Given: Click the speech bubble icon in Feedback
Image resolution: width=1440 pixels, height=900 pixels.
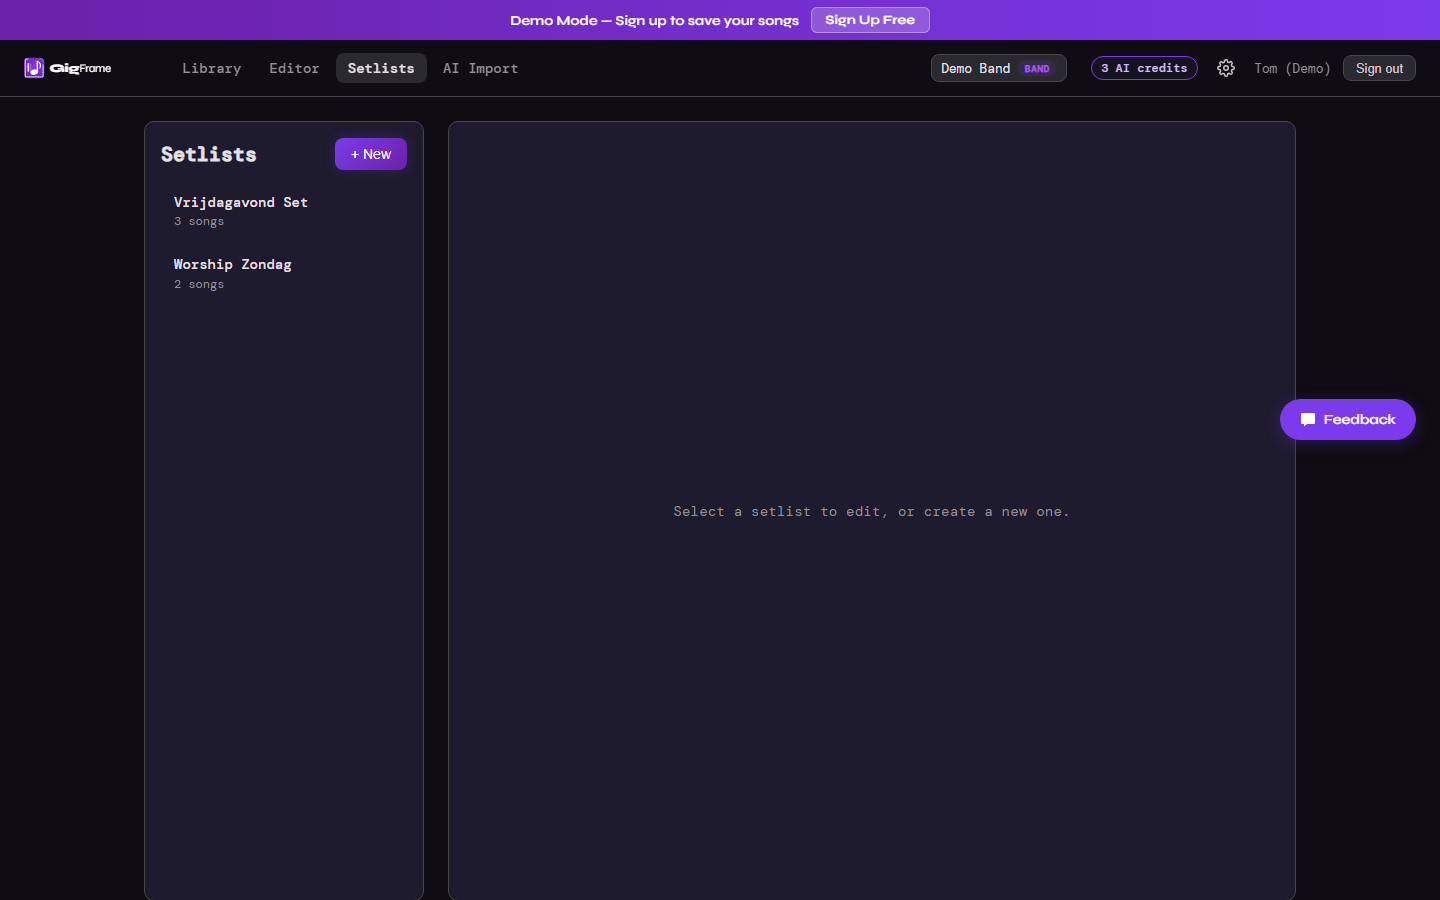Looking at the screenshot, I should (1308, 420).
